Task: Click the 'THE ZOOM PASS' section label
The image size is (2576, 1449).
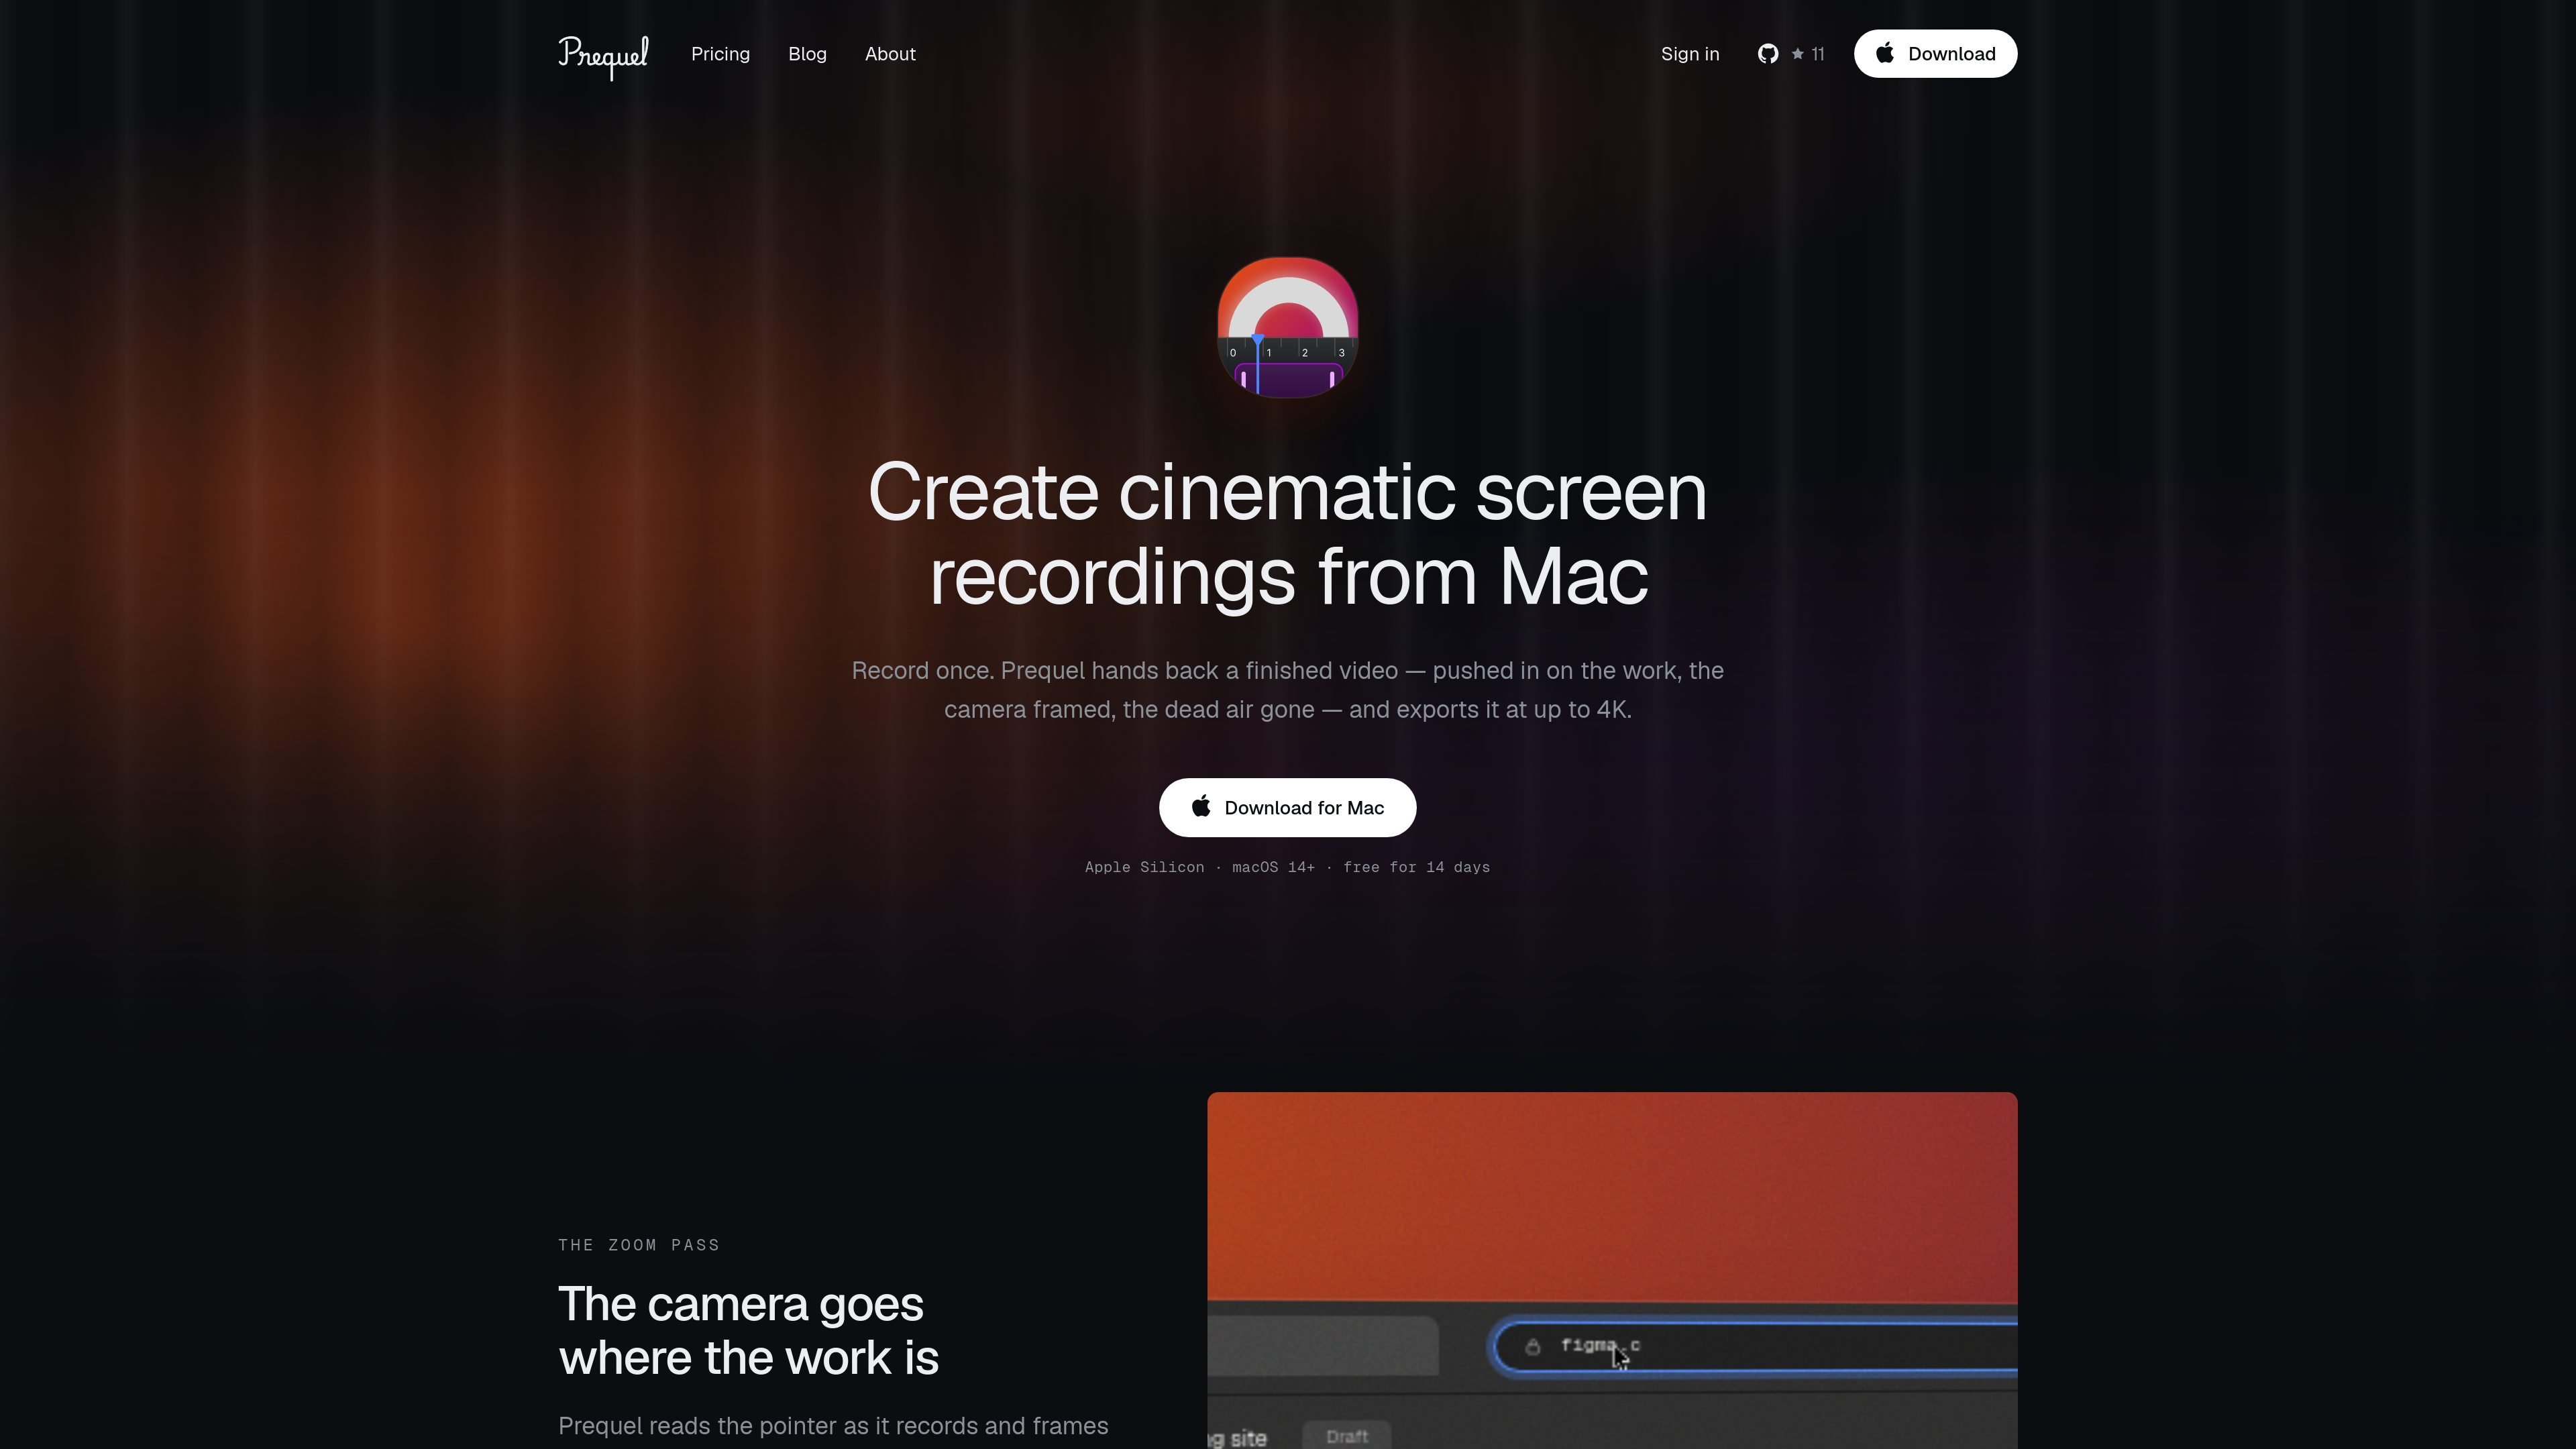Action: pyautogui.click(x=639, y=1245)
